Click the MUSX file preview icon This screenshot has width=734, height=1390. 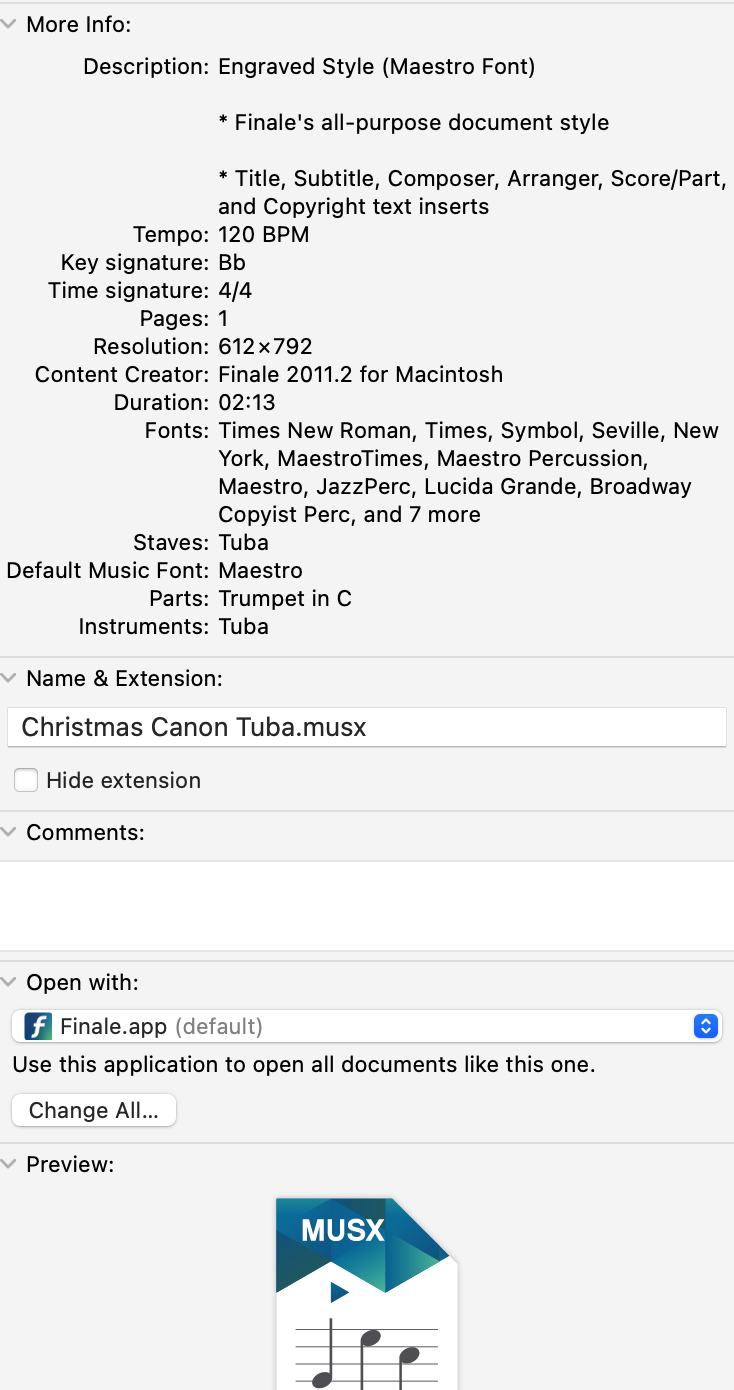[366, 1290]
